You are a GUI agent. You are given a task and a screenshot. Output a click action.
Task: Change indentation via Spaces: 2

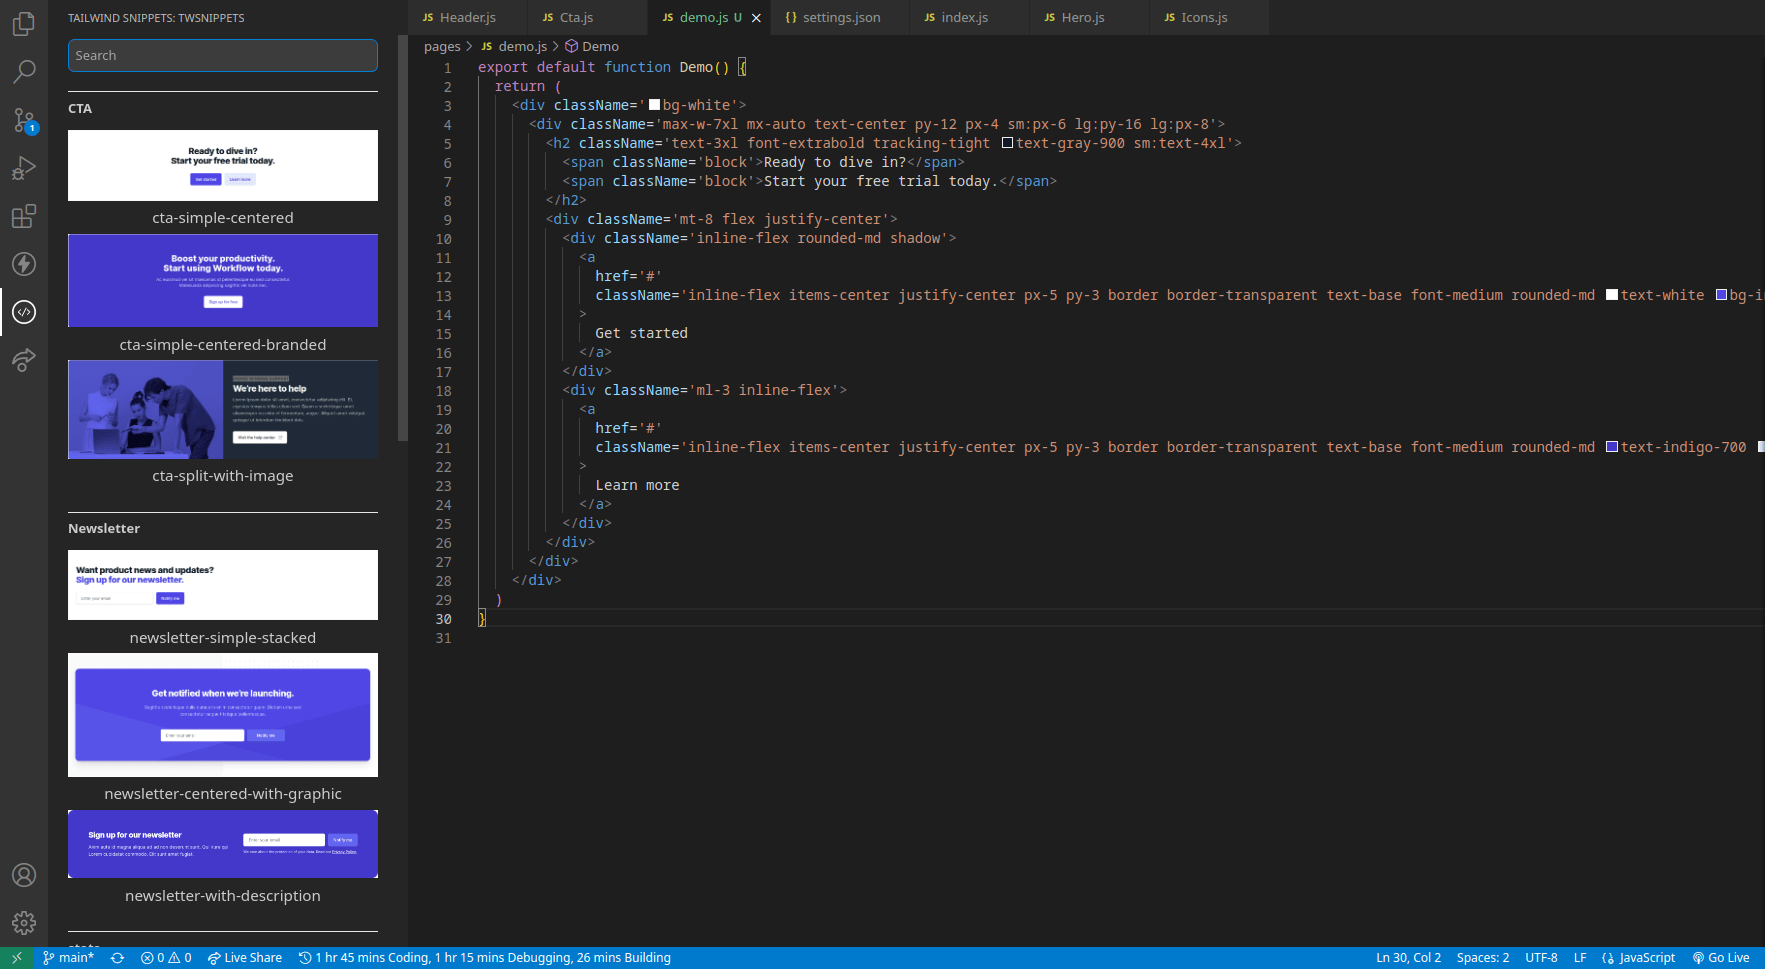(1483, 958)
